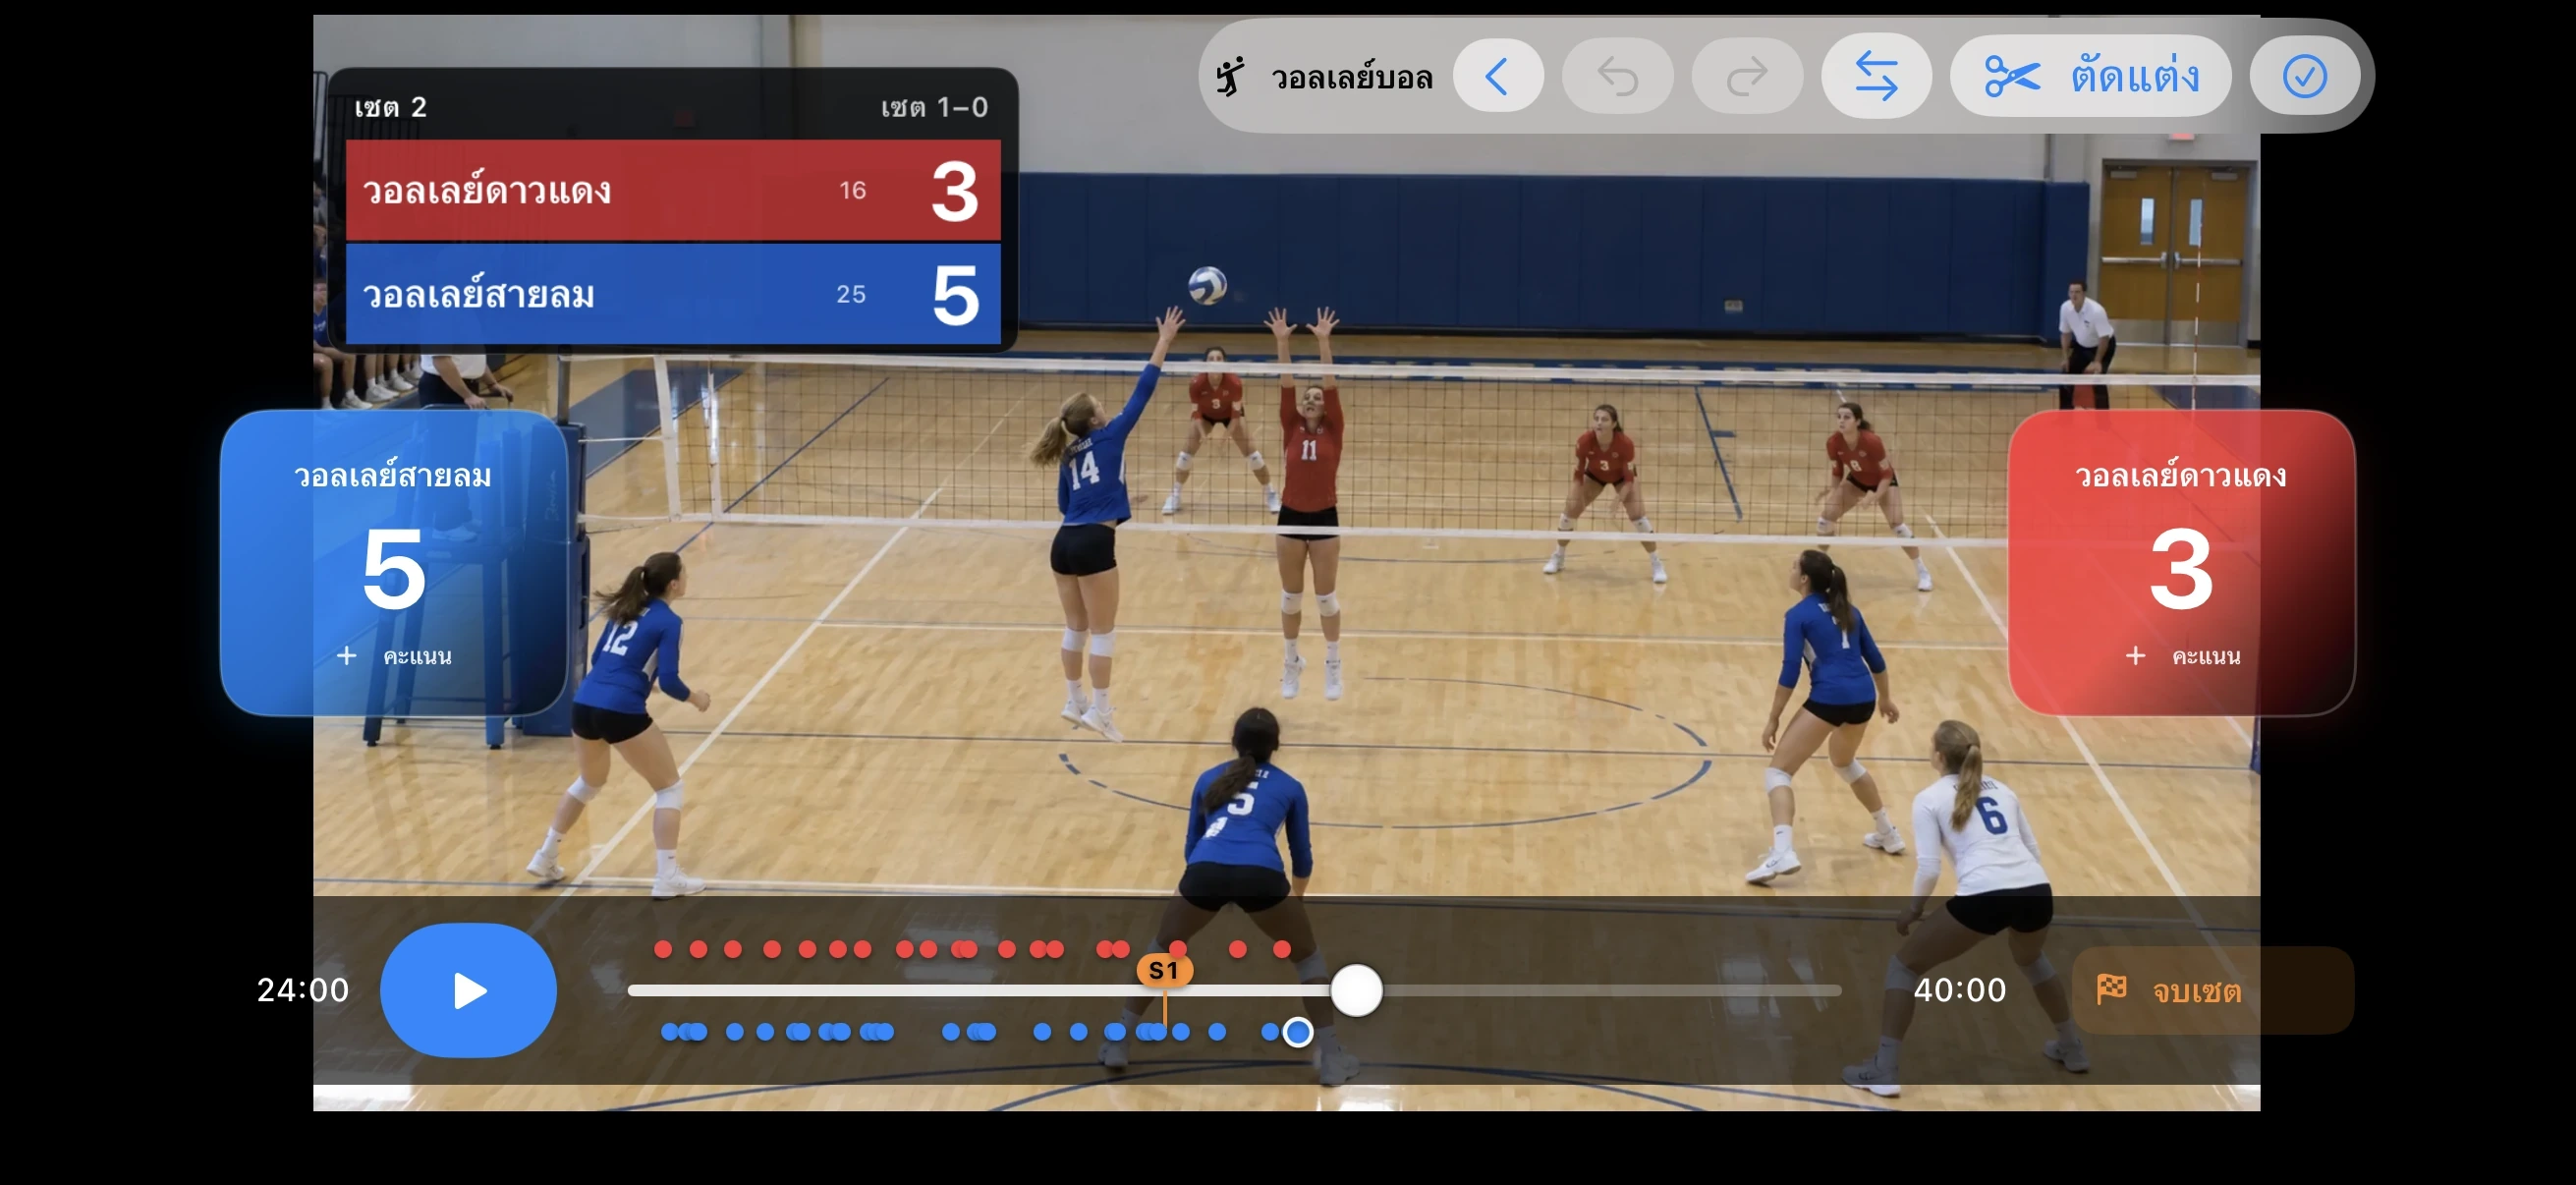Image resolution: width=2576 pixels, height=1185 pixels.
Task: Add a point for วอลเลย์สายลม
Action: [x=394, y=562]
